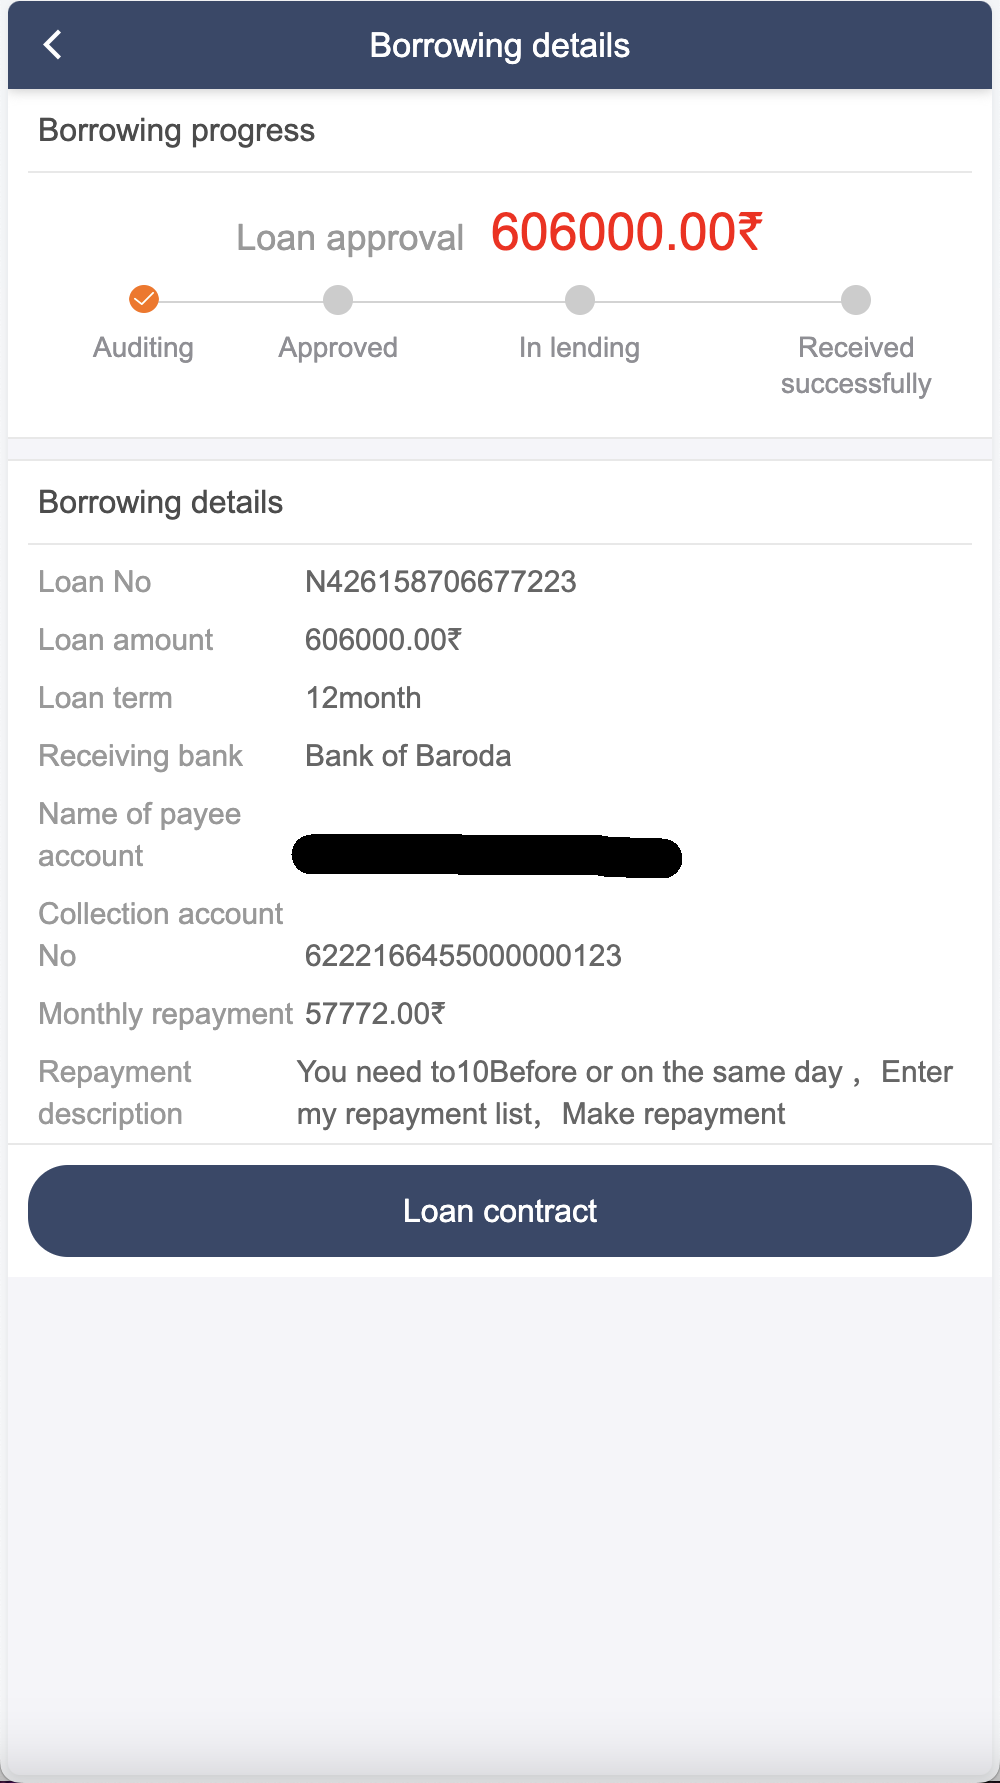Click the repayment description text
Viewport: 1000px width, 1783px height.
click(624, 1093)
